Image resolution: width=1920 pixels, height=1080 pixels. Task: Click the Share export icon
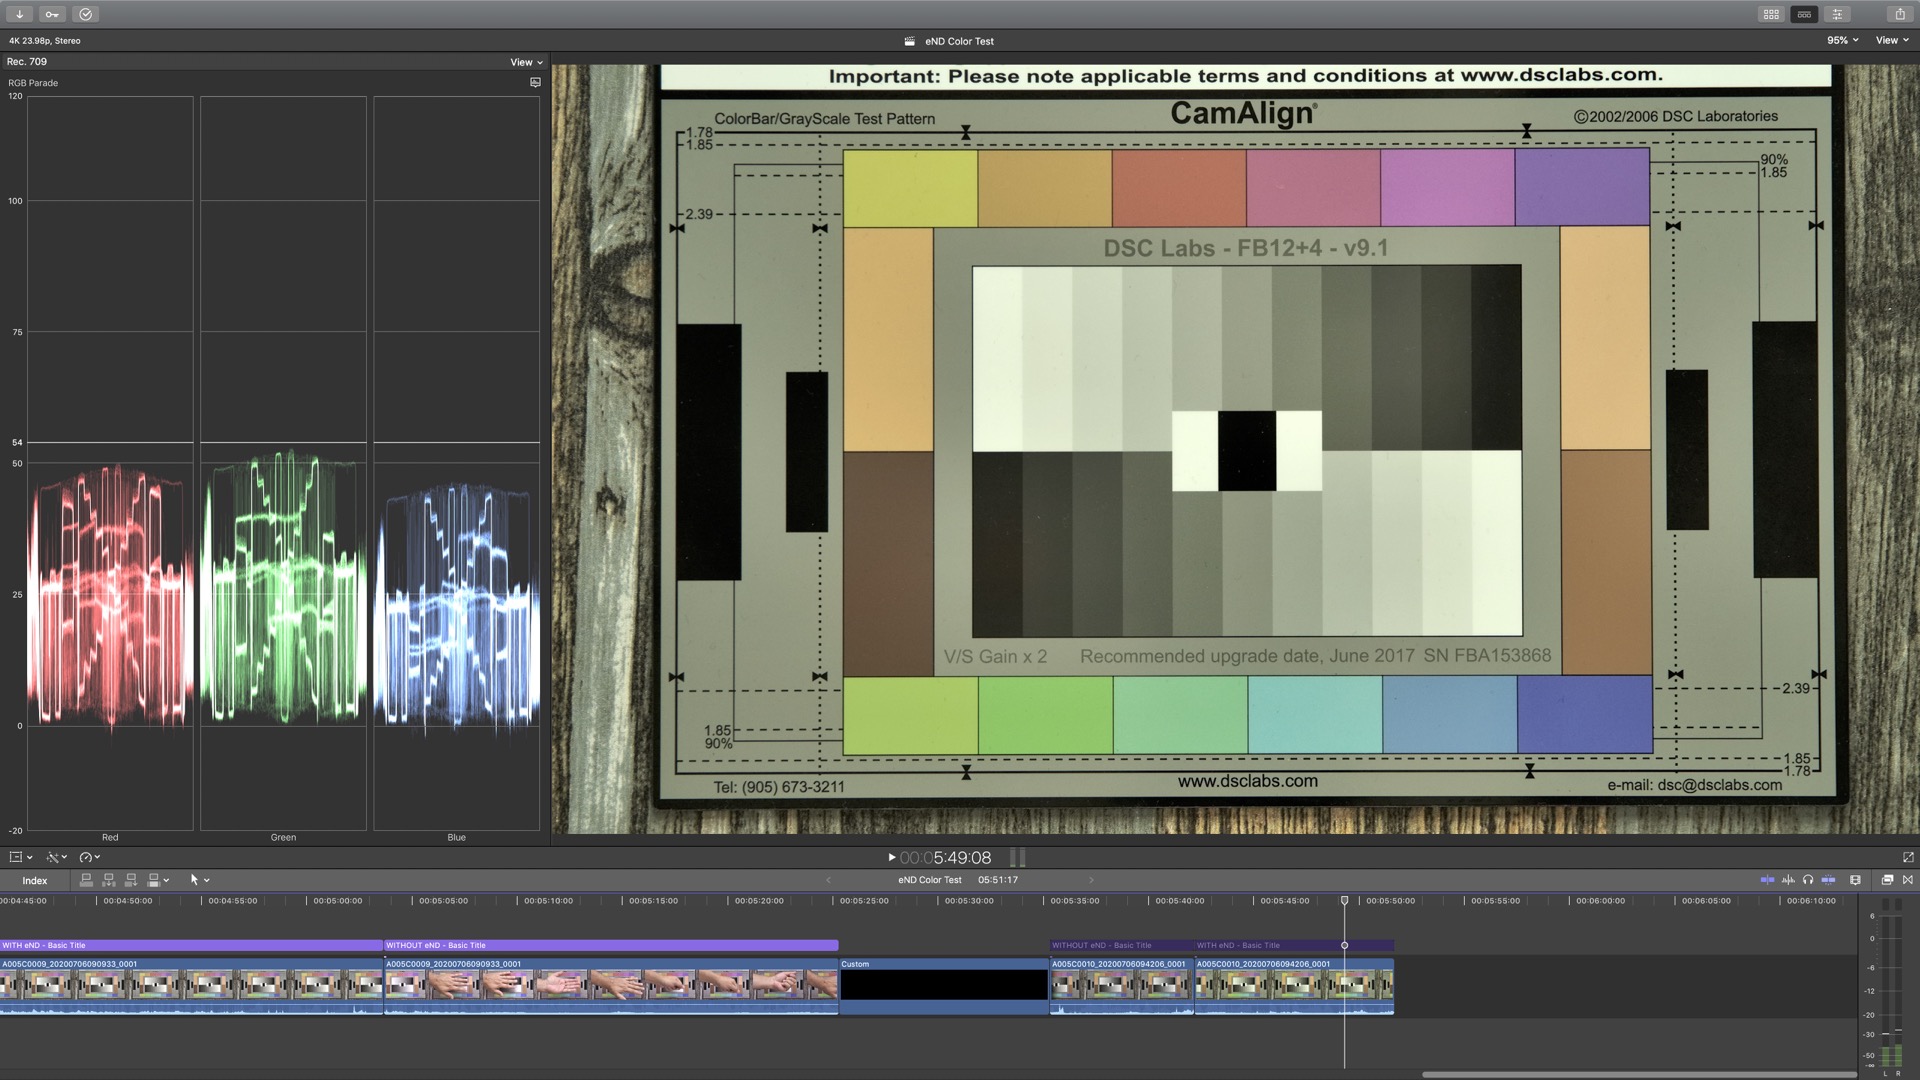(x=1899, y=14)
